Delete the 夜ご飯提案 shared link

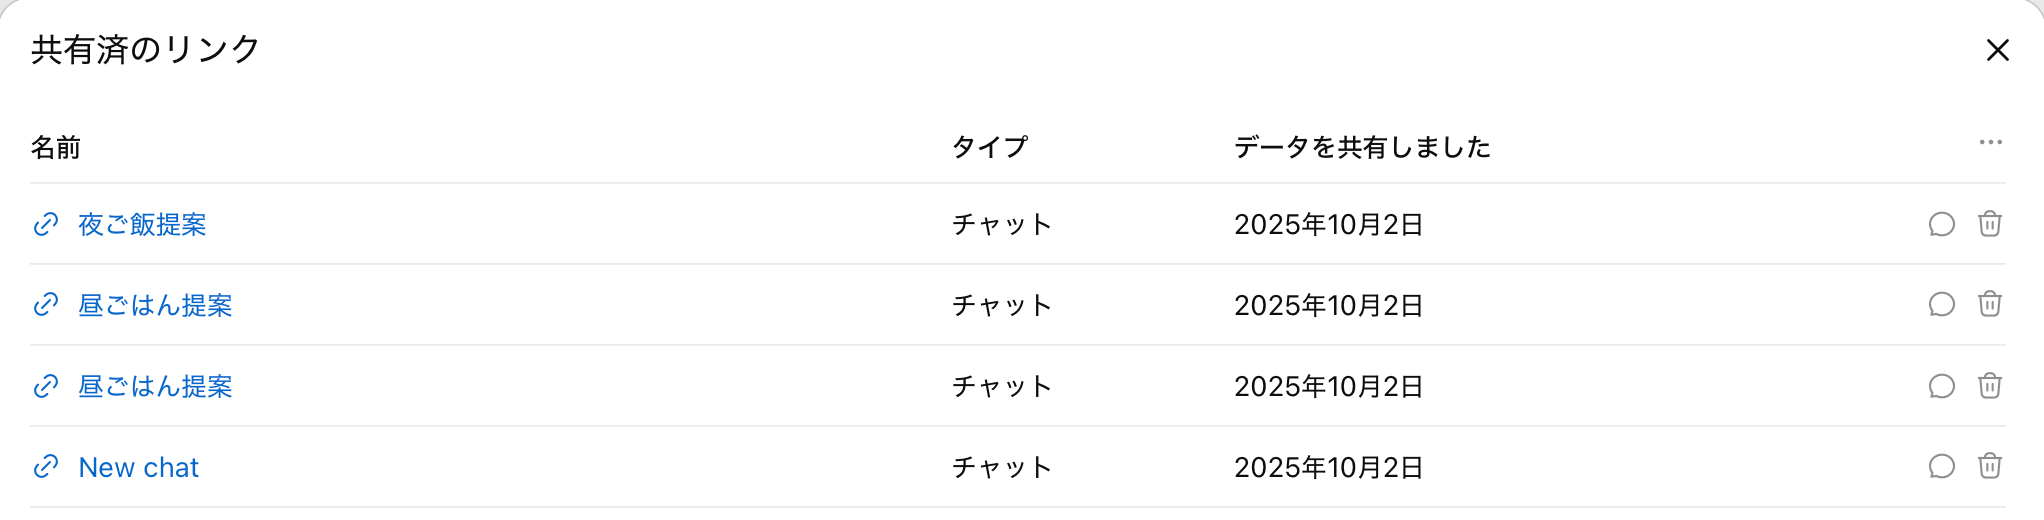coord(1989,224)
